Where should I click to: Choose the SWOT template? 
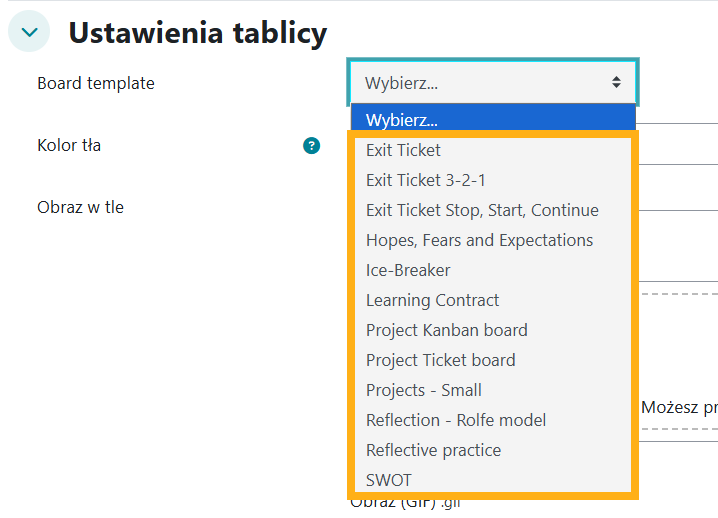388,480
